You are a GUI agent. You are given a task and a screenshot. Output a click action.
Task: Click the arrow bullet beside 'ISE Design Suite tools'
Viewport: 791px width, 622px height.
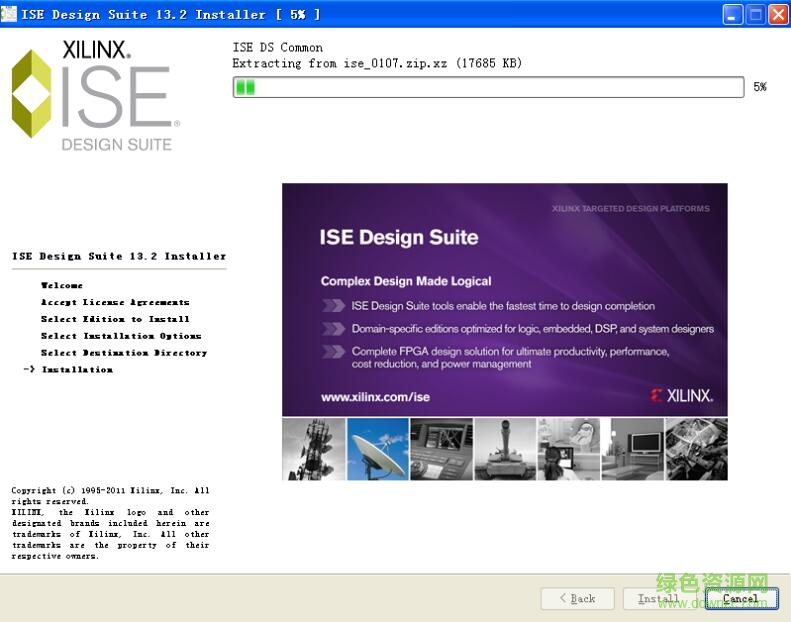333,306
